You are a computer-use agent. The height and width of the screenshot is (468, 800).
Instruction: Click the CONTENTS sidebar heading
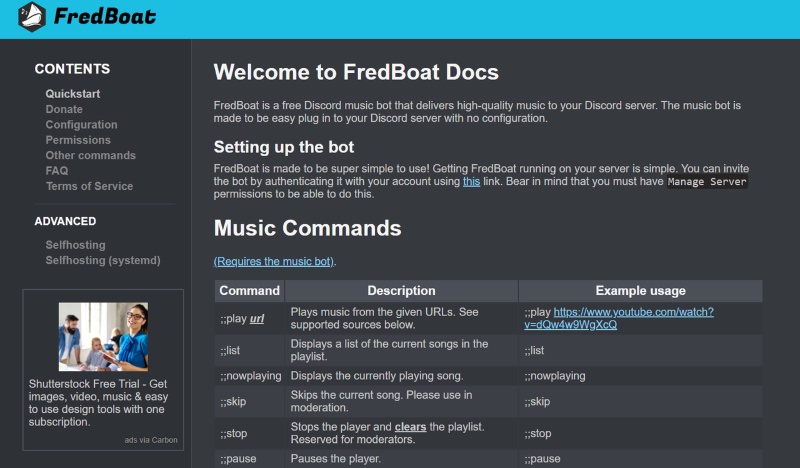tap(72, 69)
